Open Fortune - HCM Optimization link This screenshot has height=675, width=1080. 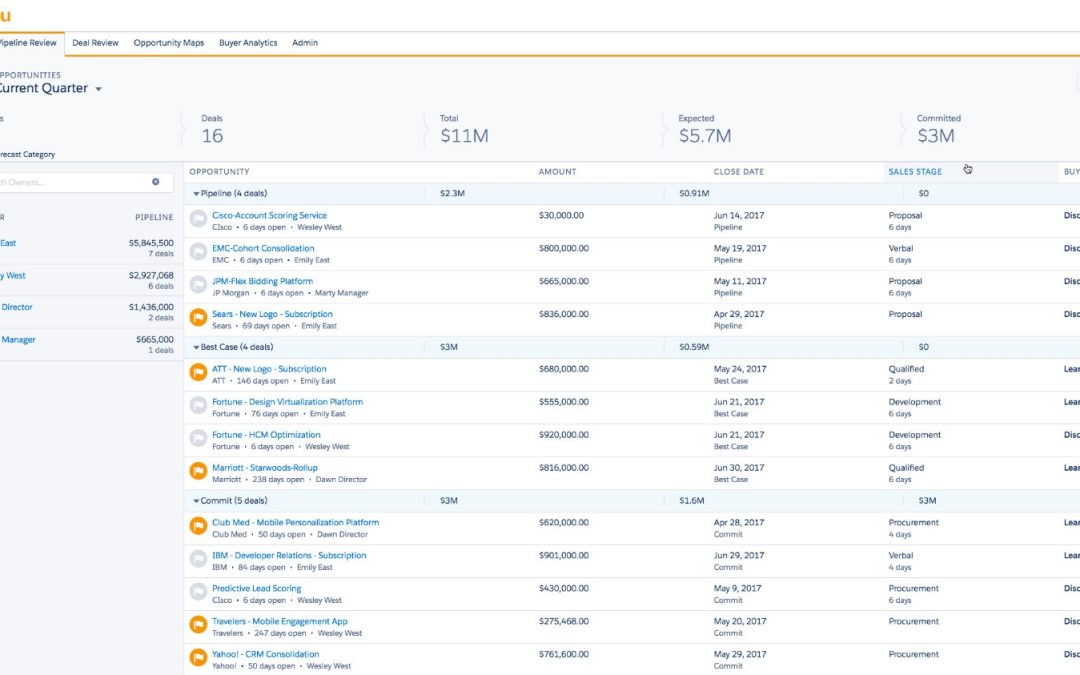point(266,435)
